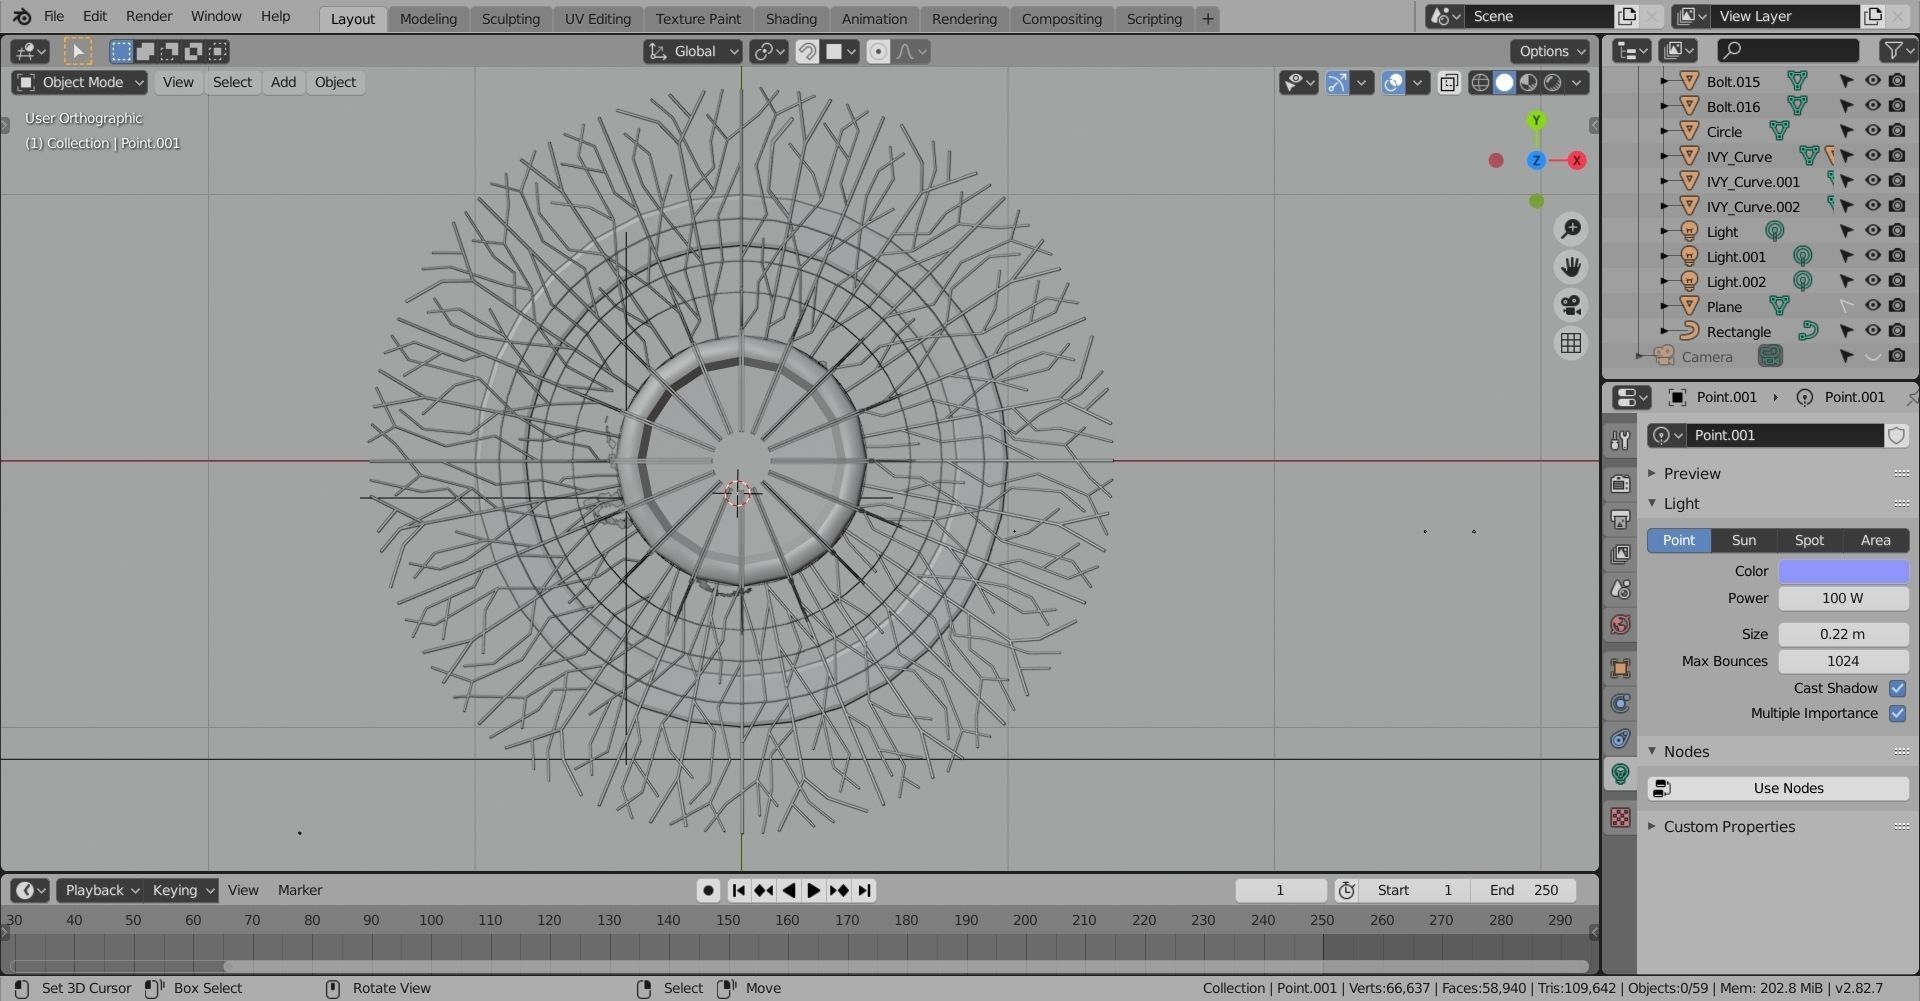Open the Object Data light bulb tab
Image resolution: width=1920 pixels, height=1001 pixels.
1620,773
